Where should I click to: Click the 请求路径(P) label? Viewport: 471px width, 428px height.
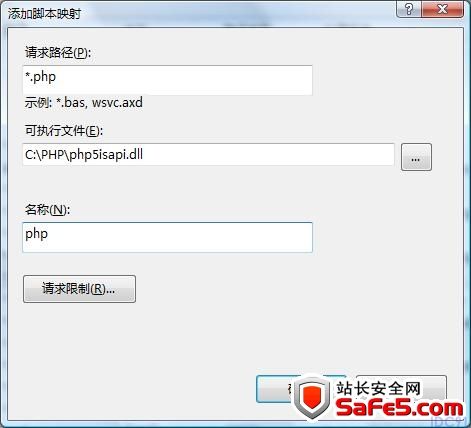pos(58,53)
